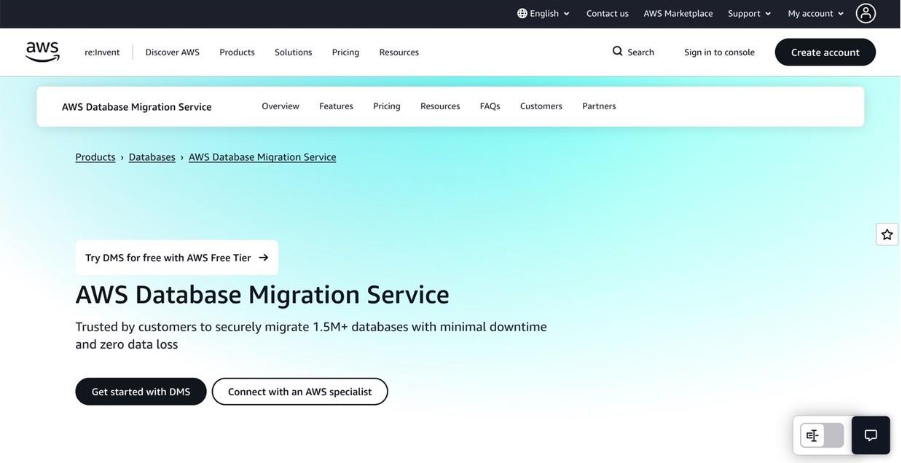The width and height of the screenshot is (901, 463).
Task: Expand the English language dropdown
Action: tap(543, 13)
